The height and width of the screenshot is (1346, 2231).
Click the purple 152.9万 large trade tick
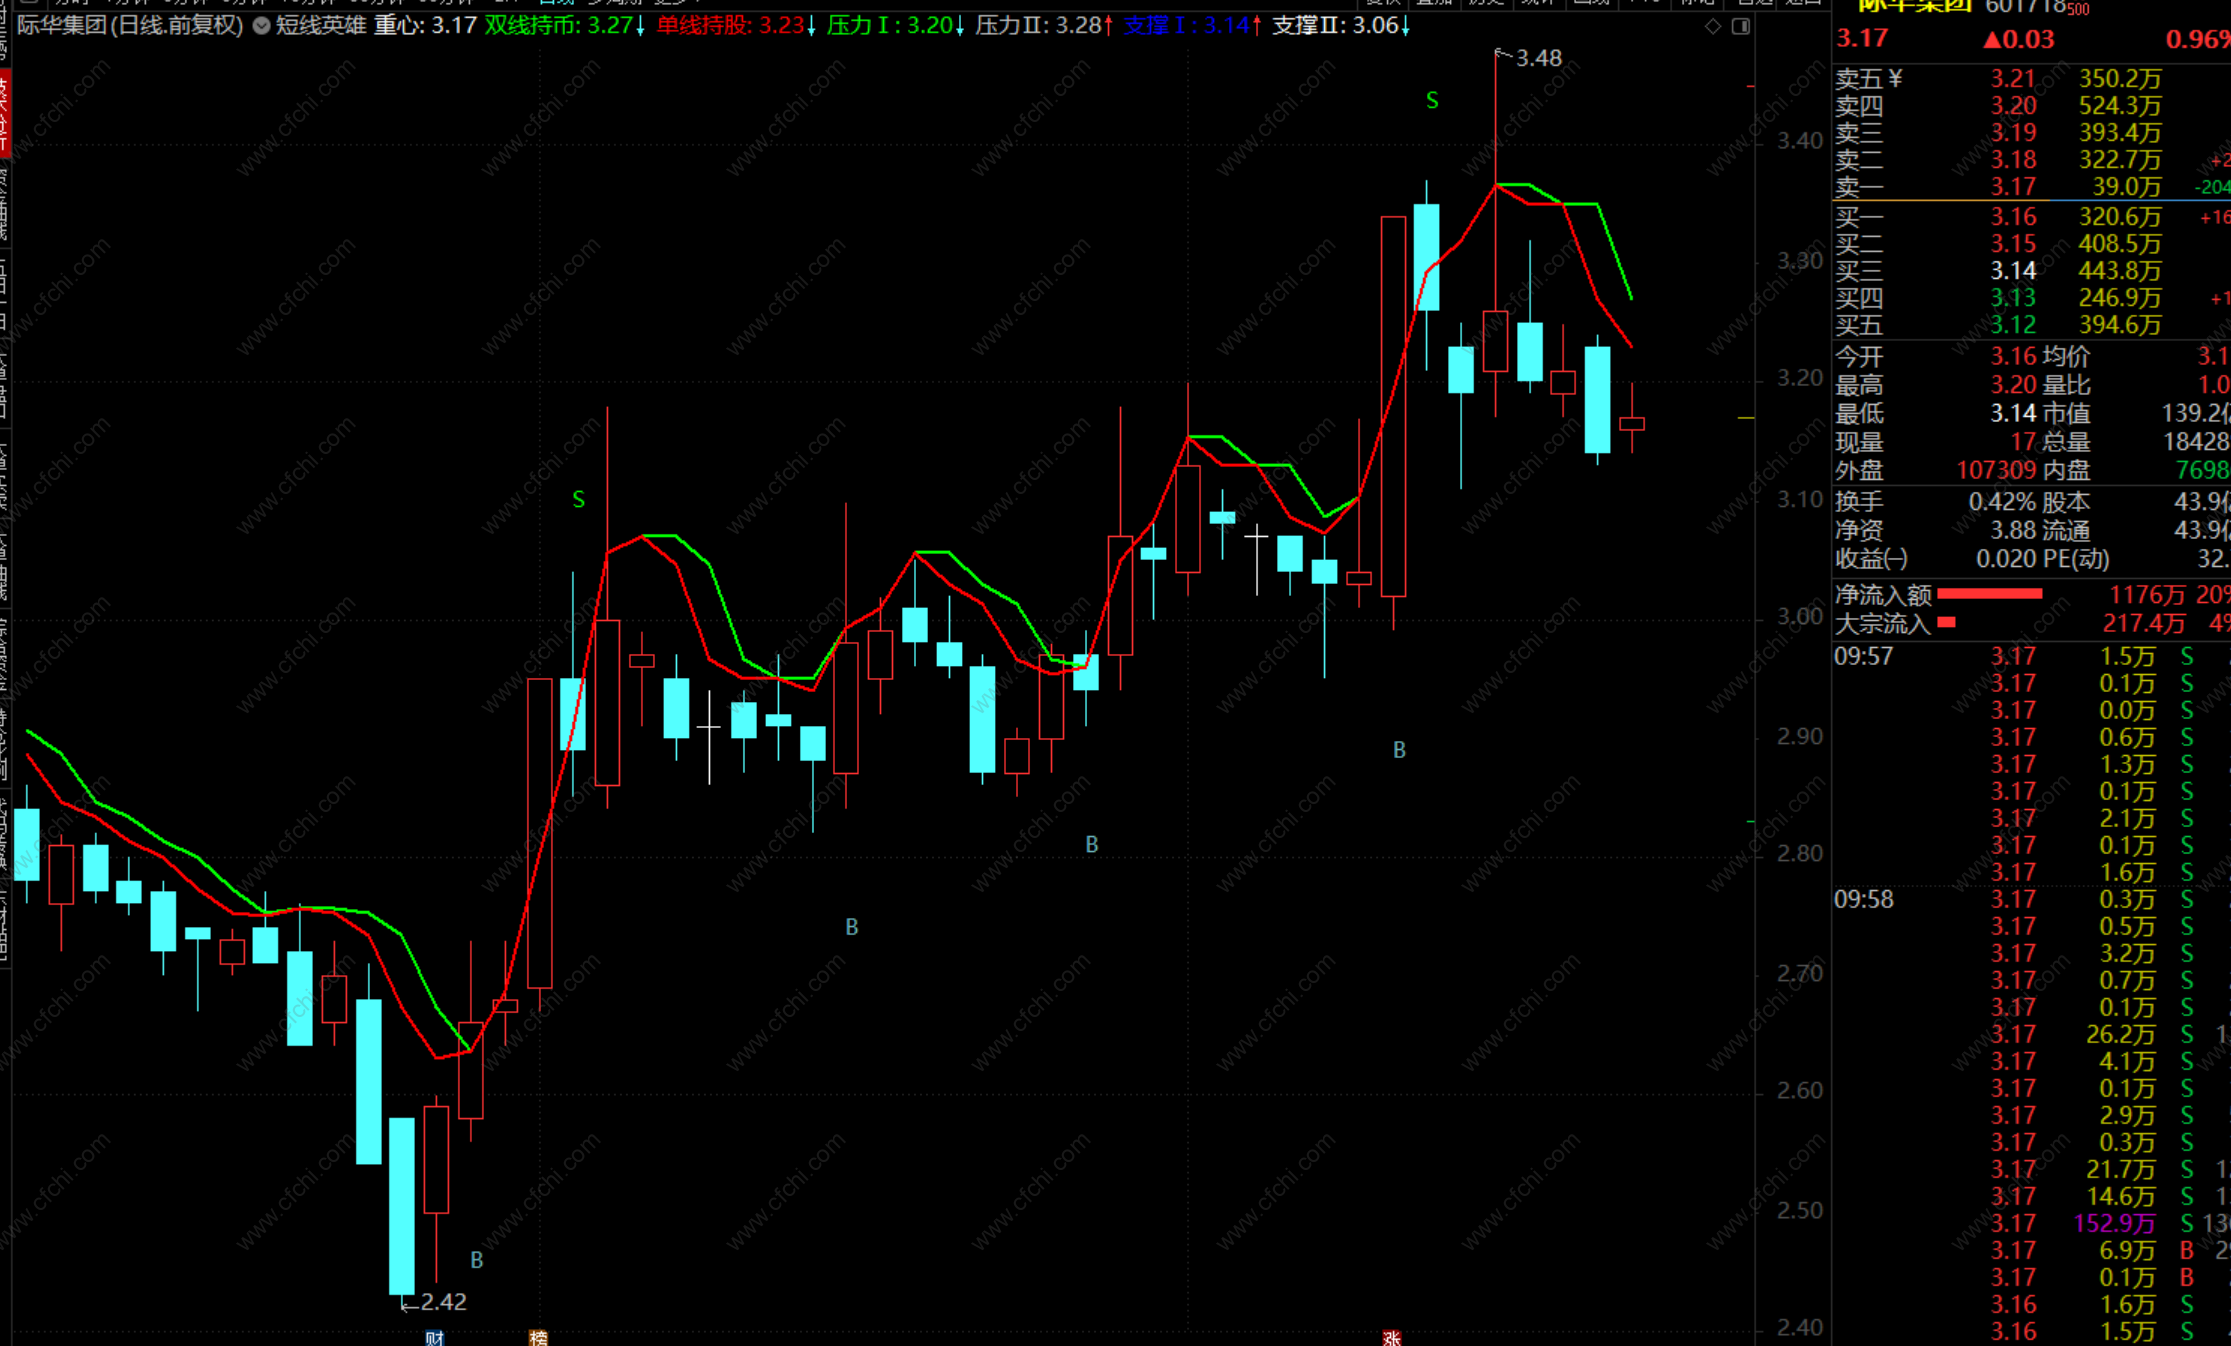coord(2114,1223)
